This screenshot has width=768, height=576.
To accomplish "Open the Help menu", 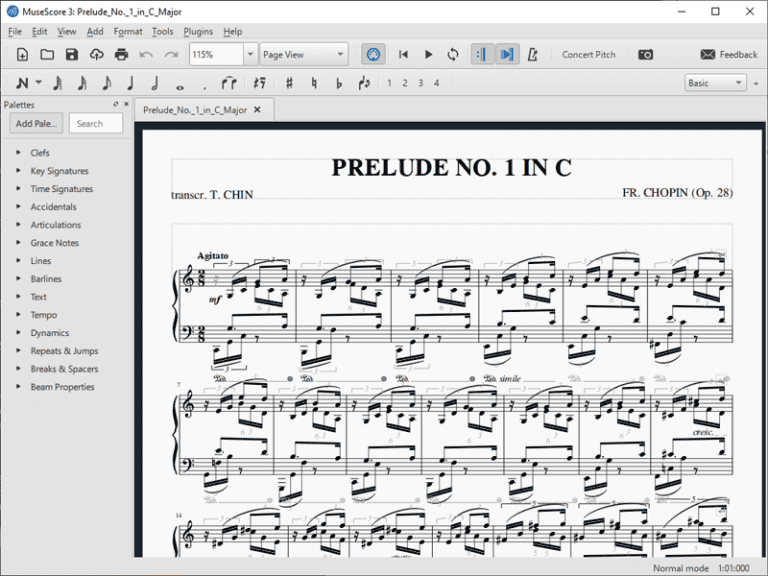I will [x=233, y=31].
